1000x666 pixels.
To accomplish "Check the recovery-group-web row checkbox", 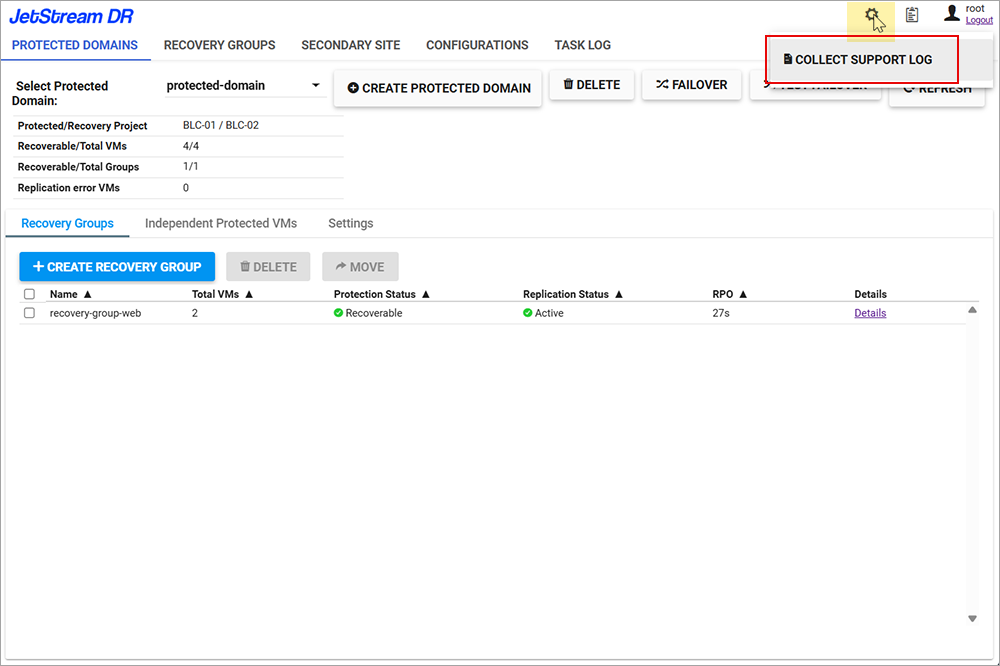I will click(29, 313).
